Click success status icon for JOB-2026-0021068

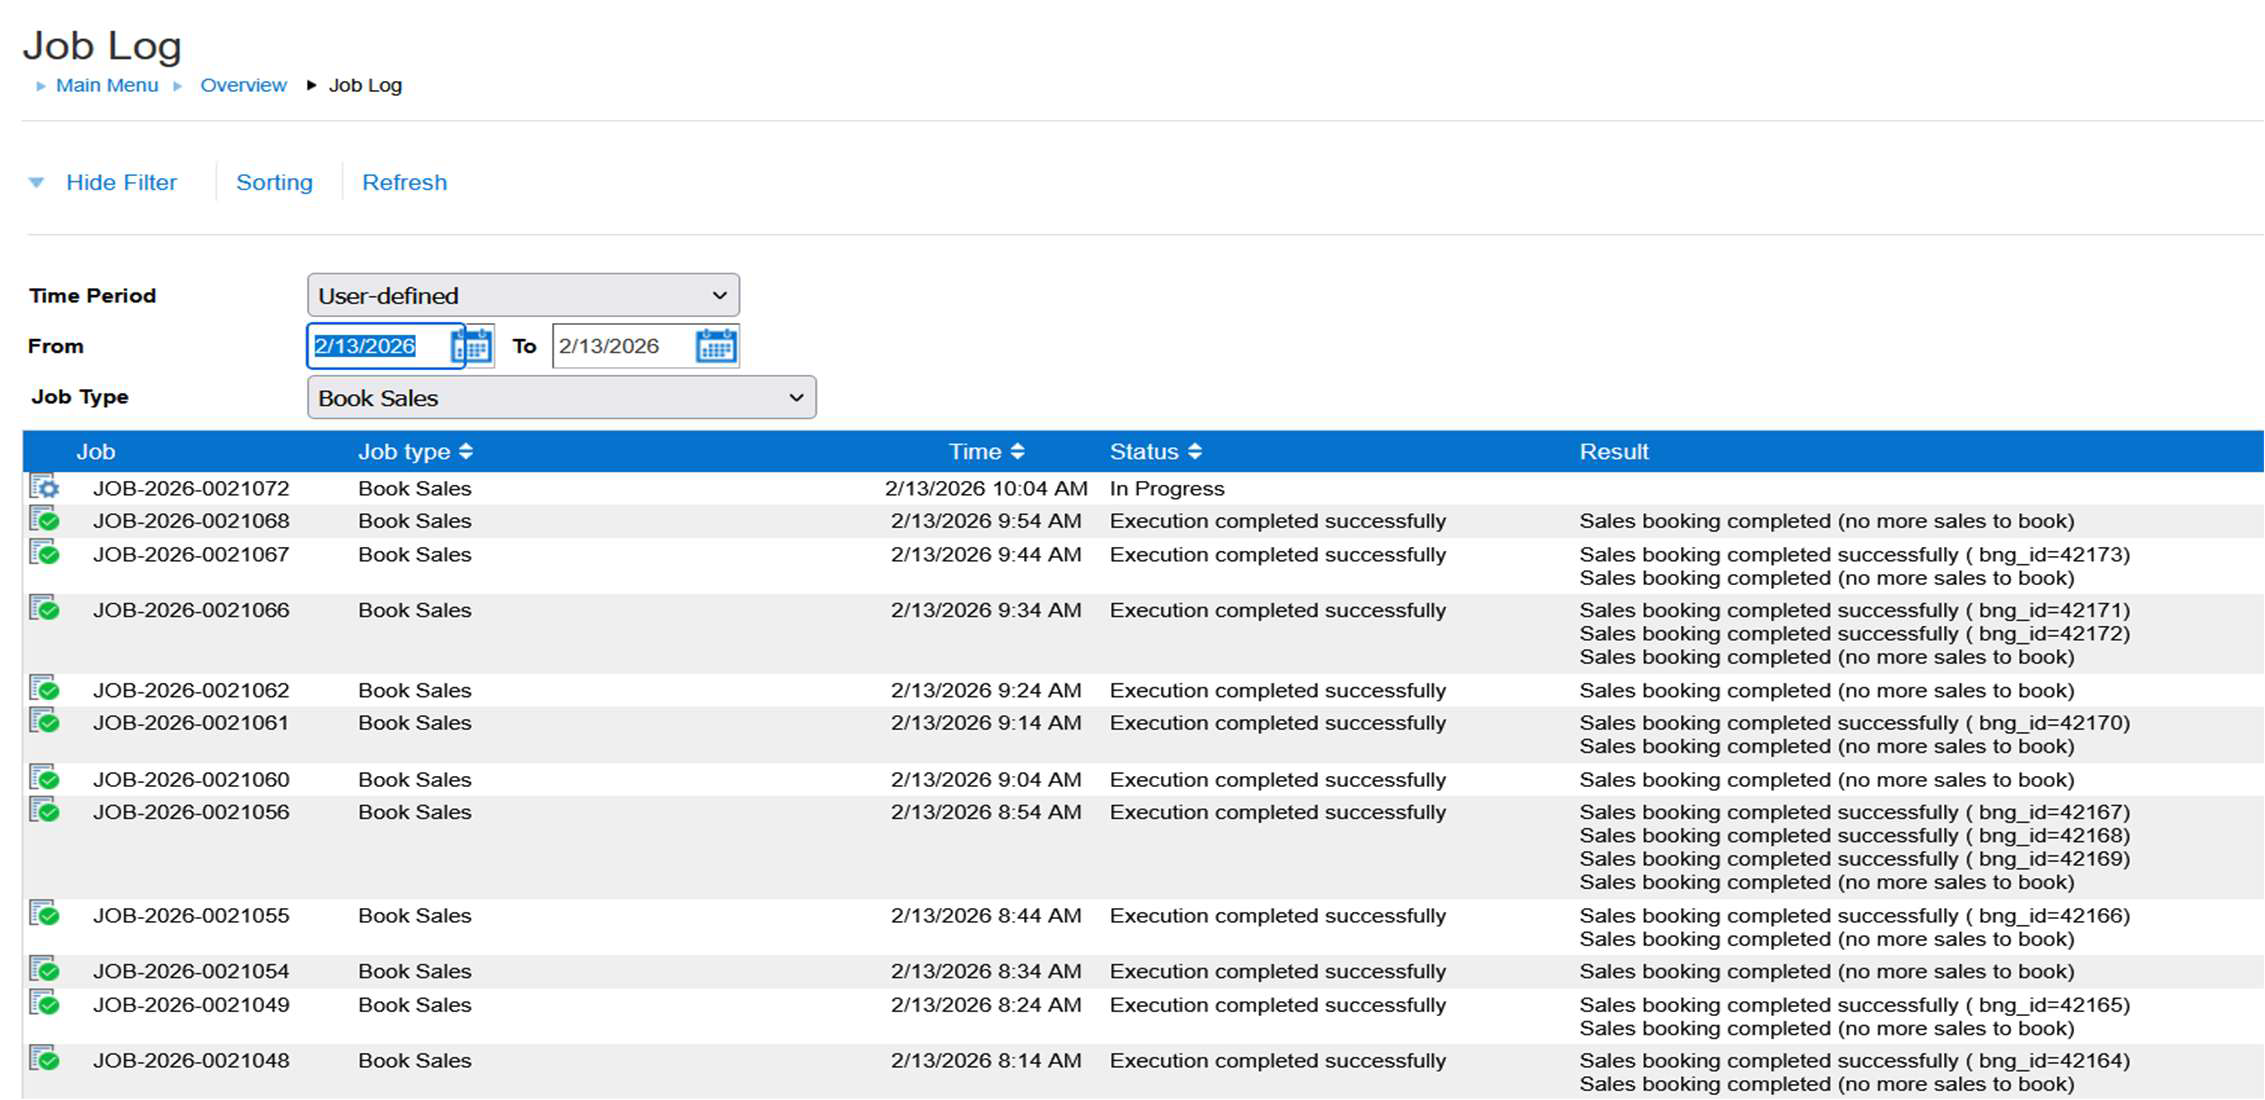(44, 520)
